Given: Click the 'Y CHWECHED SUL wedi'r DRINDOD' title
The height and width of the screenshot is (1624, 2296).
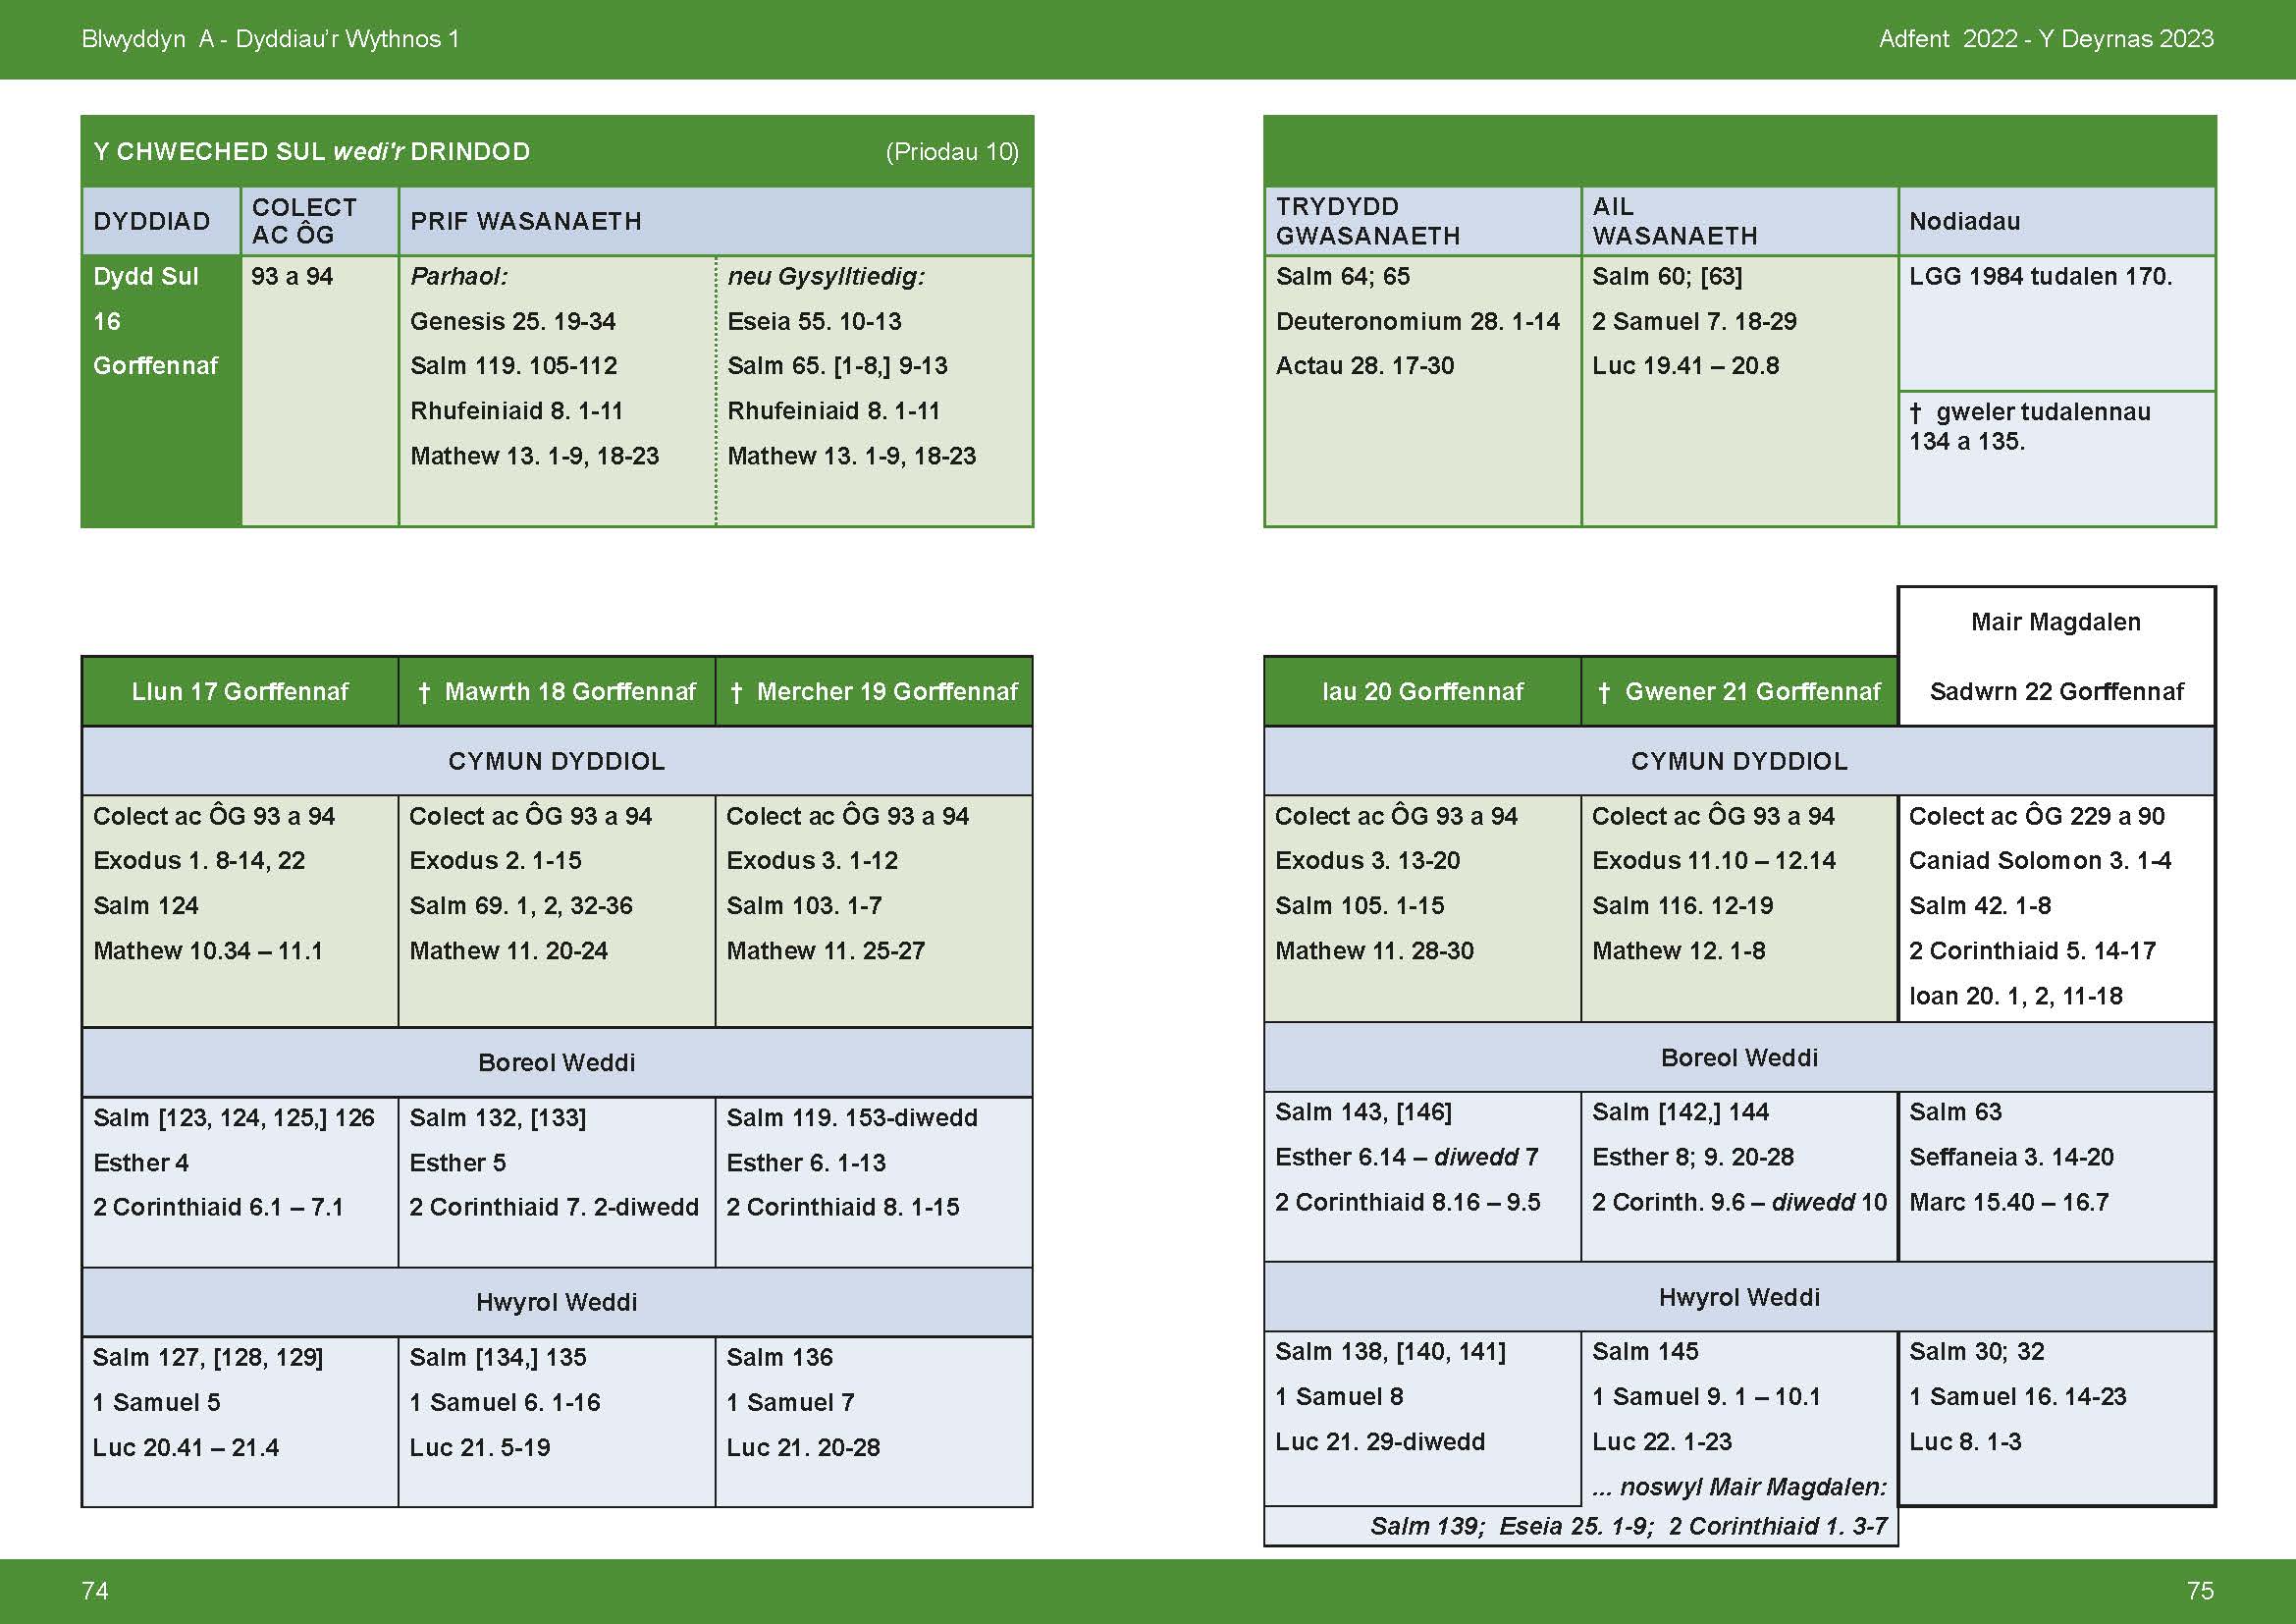Looking at the screenshot, I should 312,151.
